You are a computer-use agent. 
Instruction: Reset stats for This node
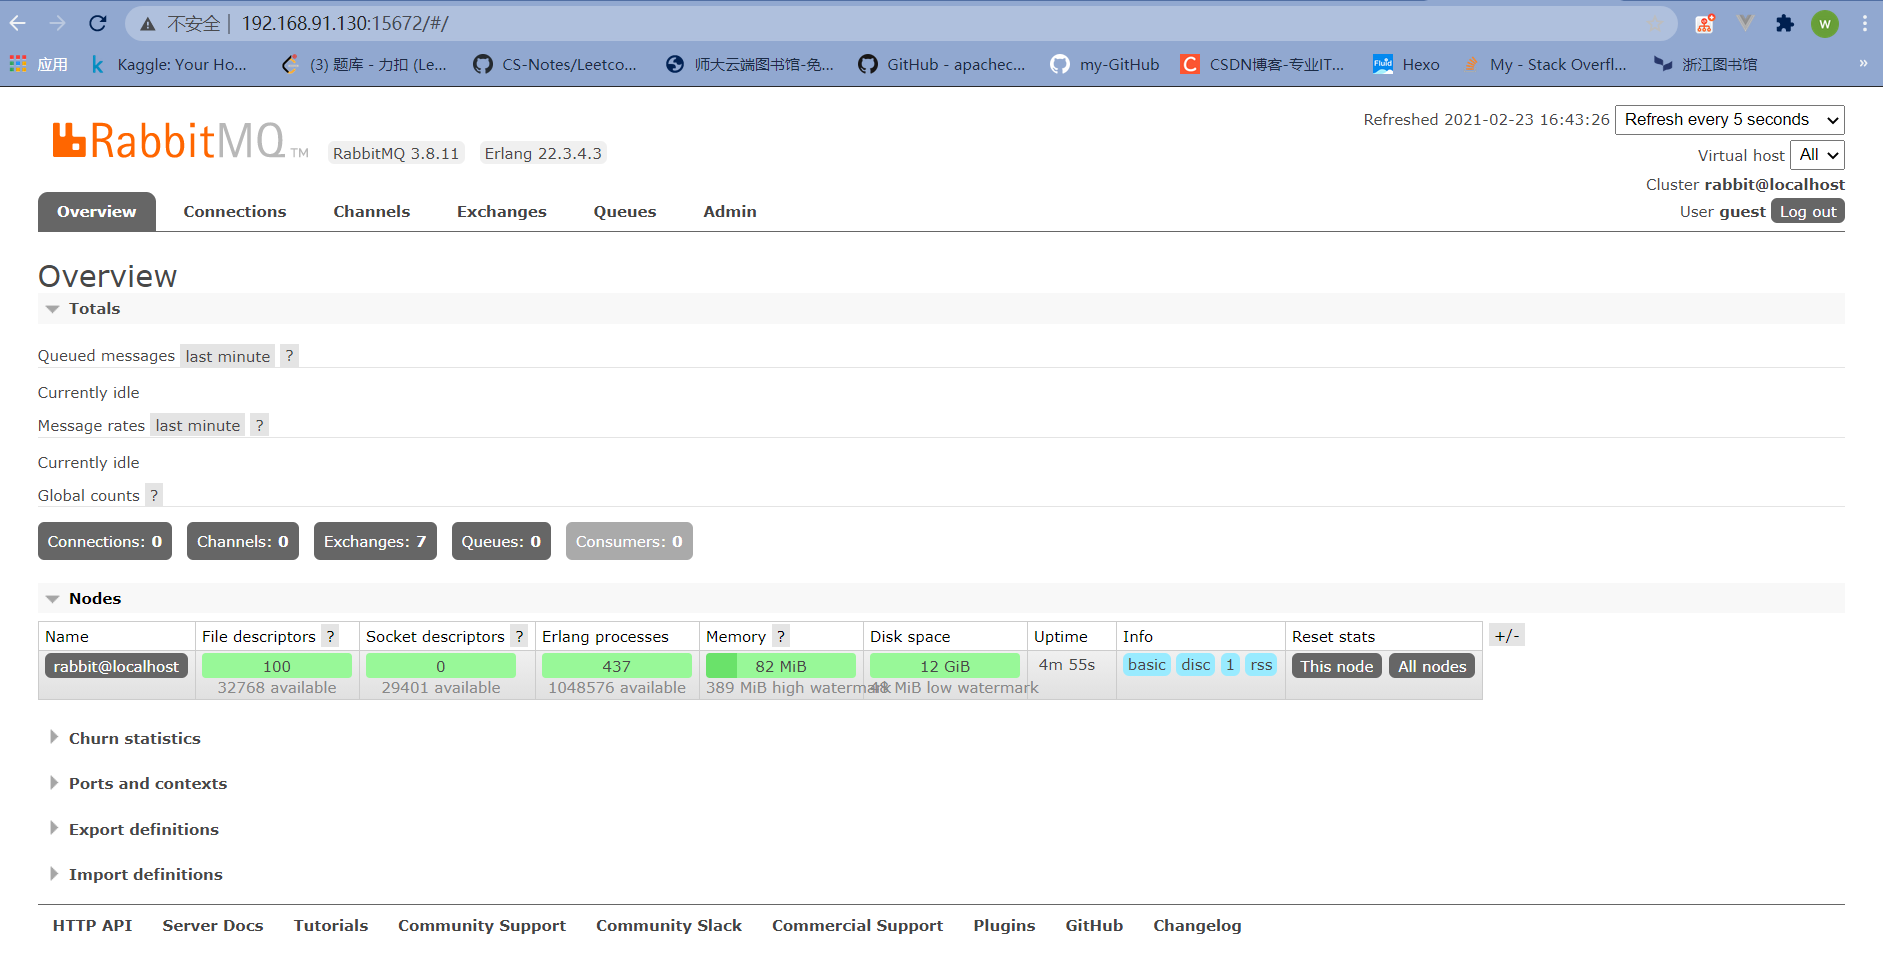pos(1337,666)
